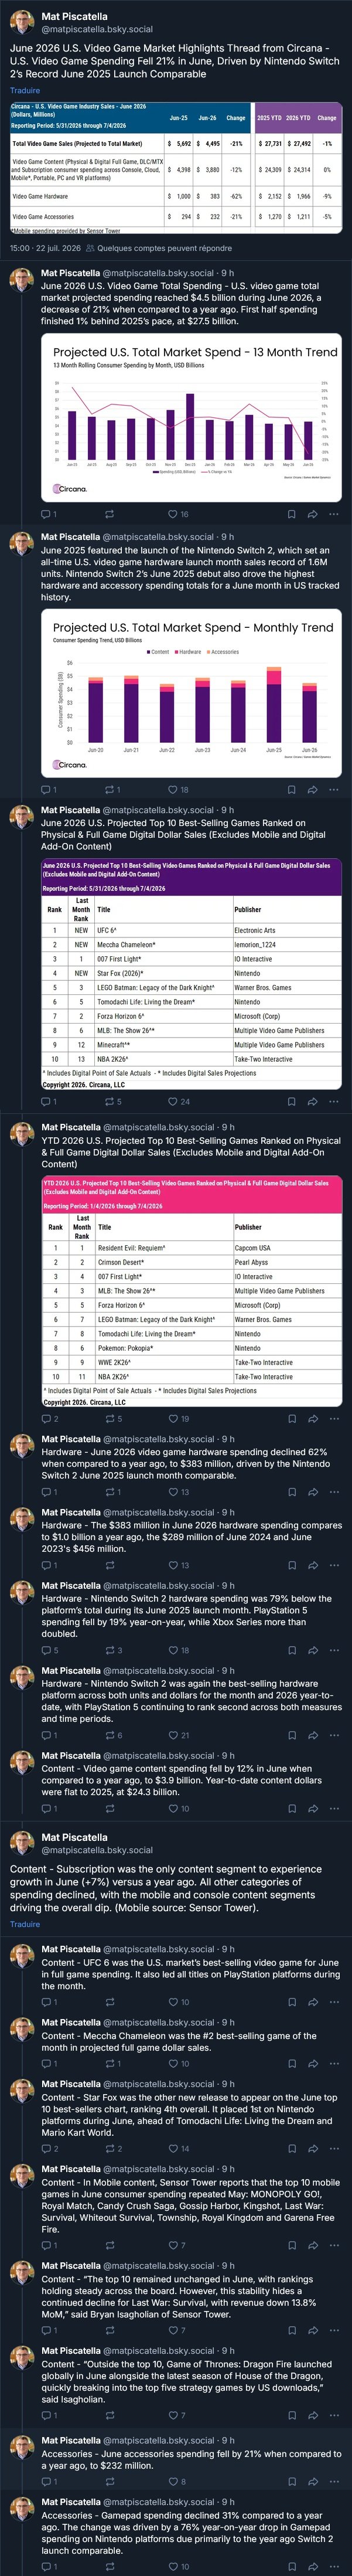Bookmark the June 2026 Total Spending post
352x2576 pixels.
pyautogui.click(x=291, y=514)
